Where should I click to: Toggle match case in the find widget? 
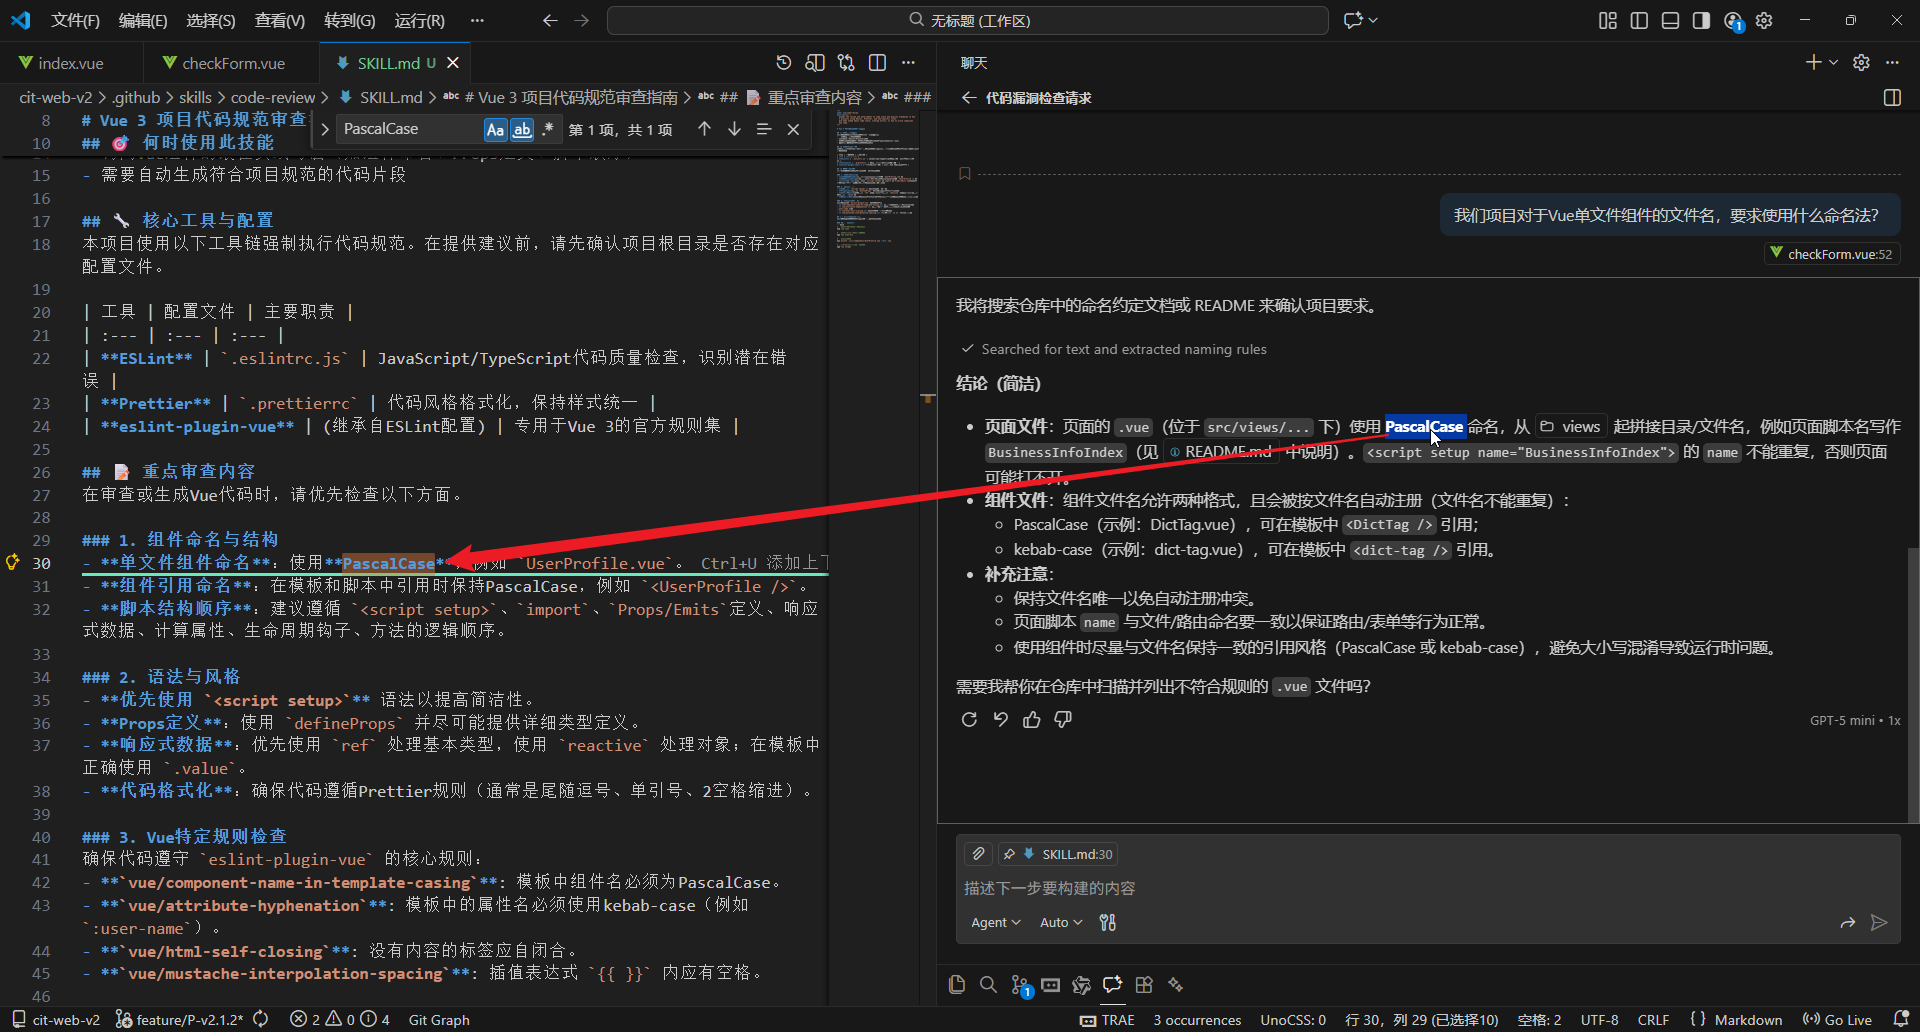(496, 129)
